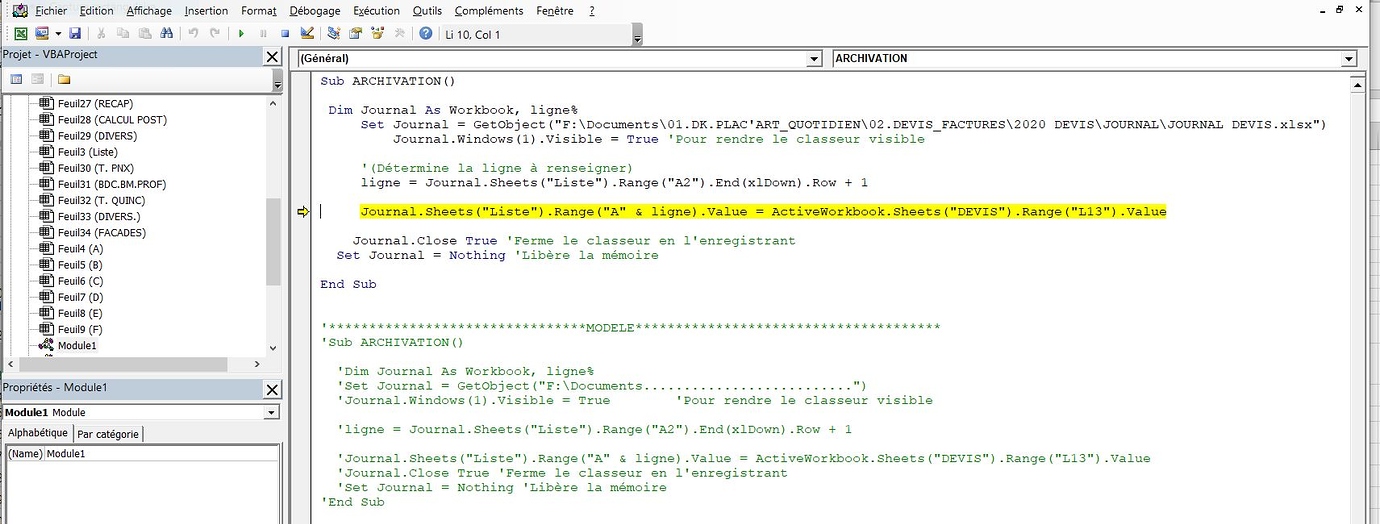Click project tree scroll down arrow

(274, 347)
